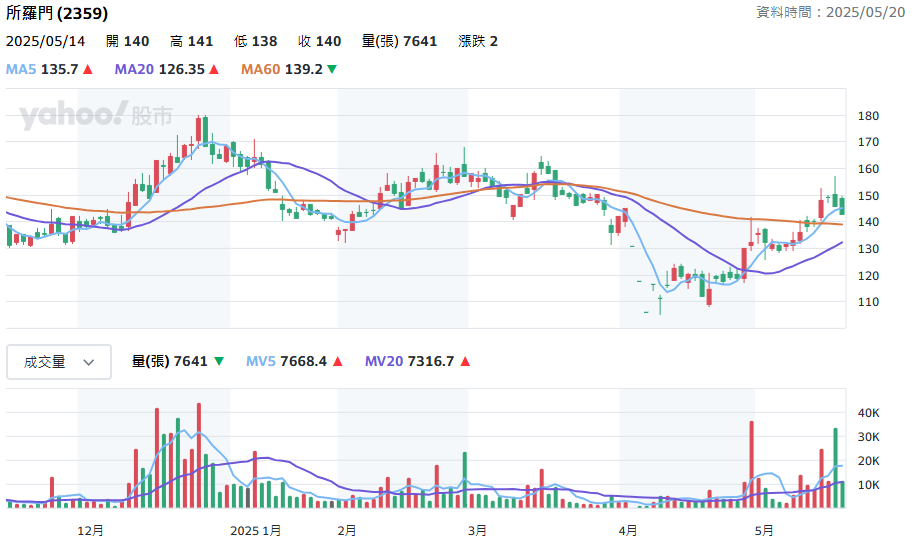The width and height of the screenshot is (920, 558).
Task: Click the highest candlestick near 180 in December
Action: (x=198, y=129)
